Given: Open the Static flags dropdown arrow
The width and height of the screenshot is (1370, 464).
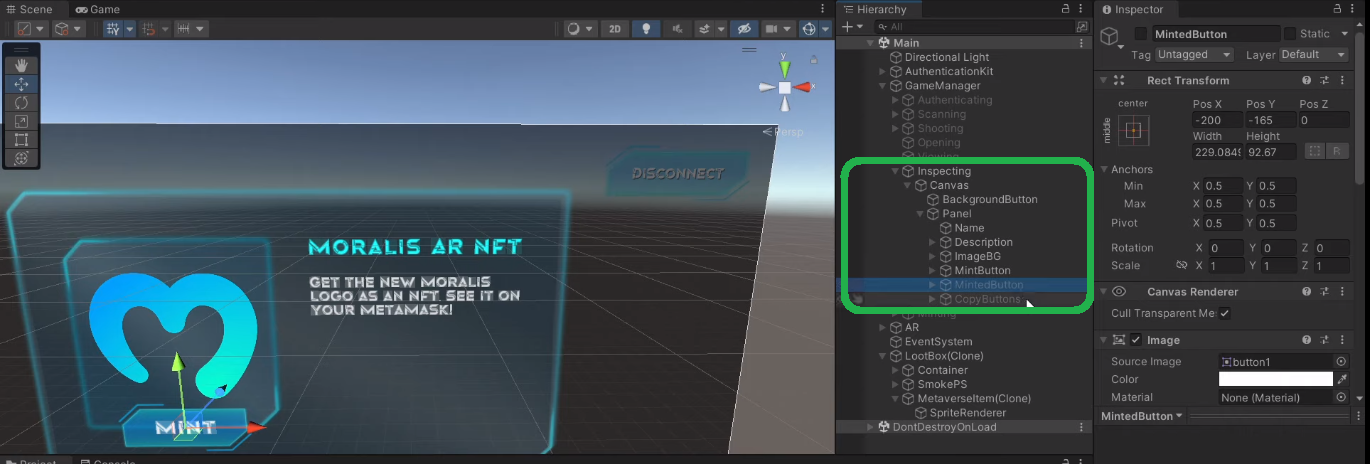Looking at the screenshot, I should [x=1344, y=34].
